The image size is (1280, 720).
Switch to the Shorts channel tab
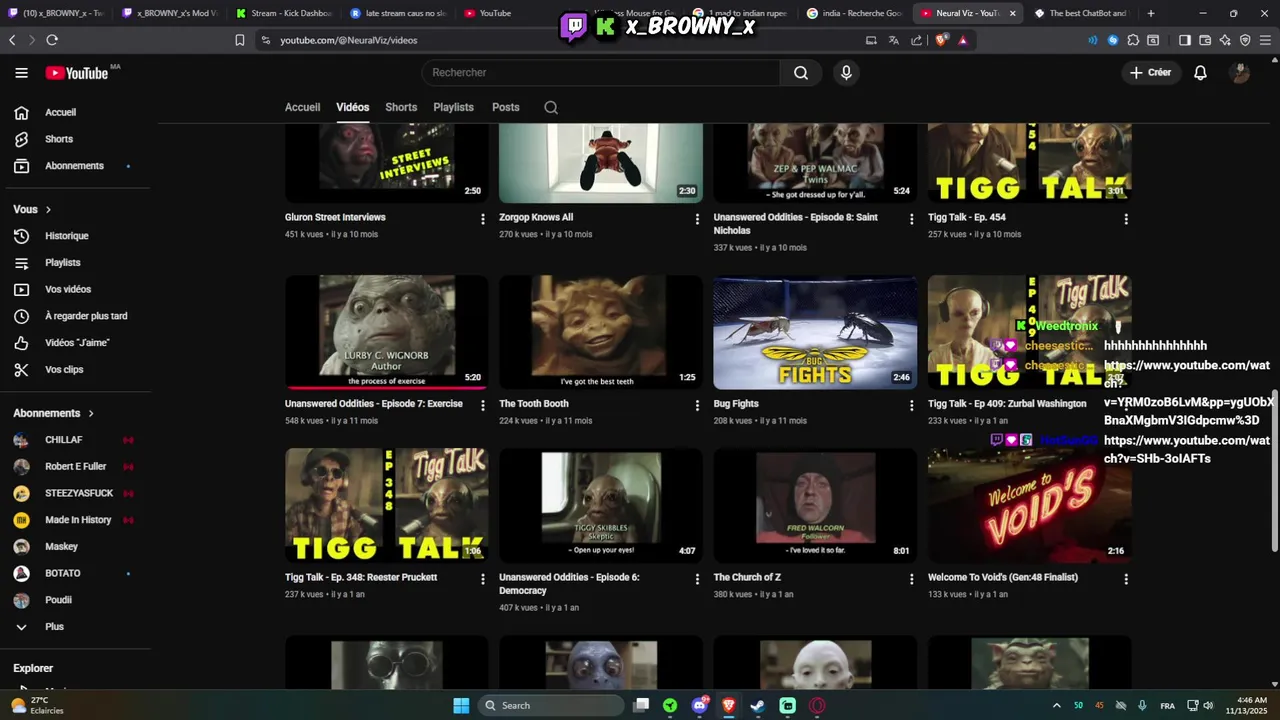pyautogui.click(x=401, y=107)
